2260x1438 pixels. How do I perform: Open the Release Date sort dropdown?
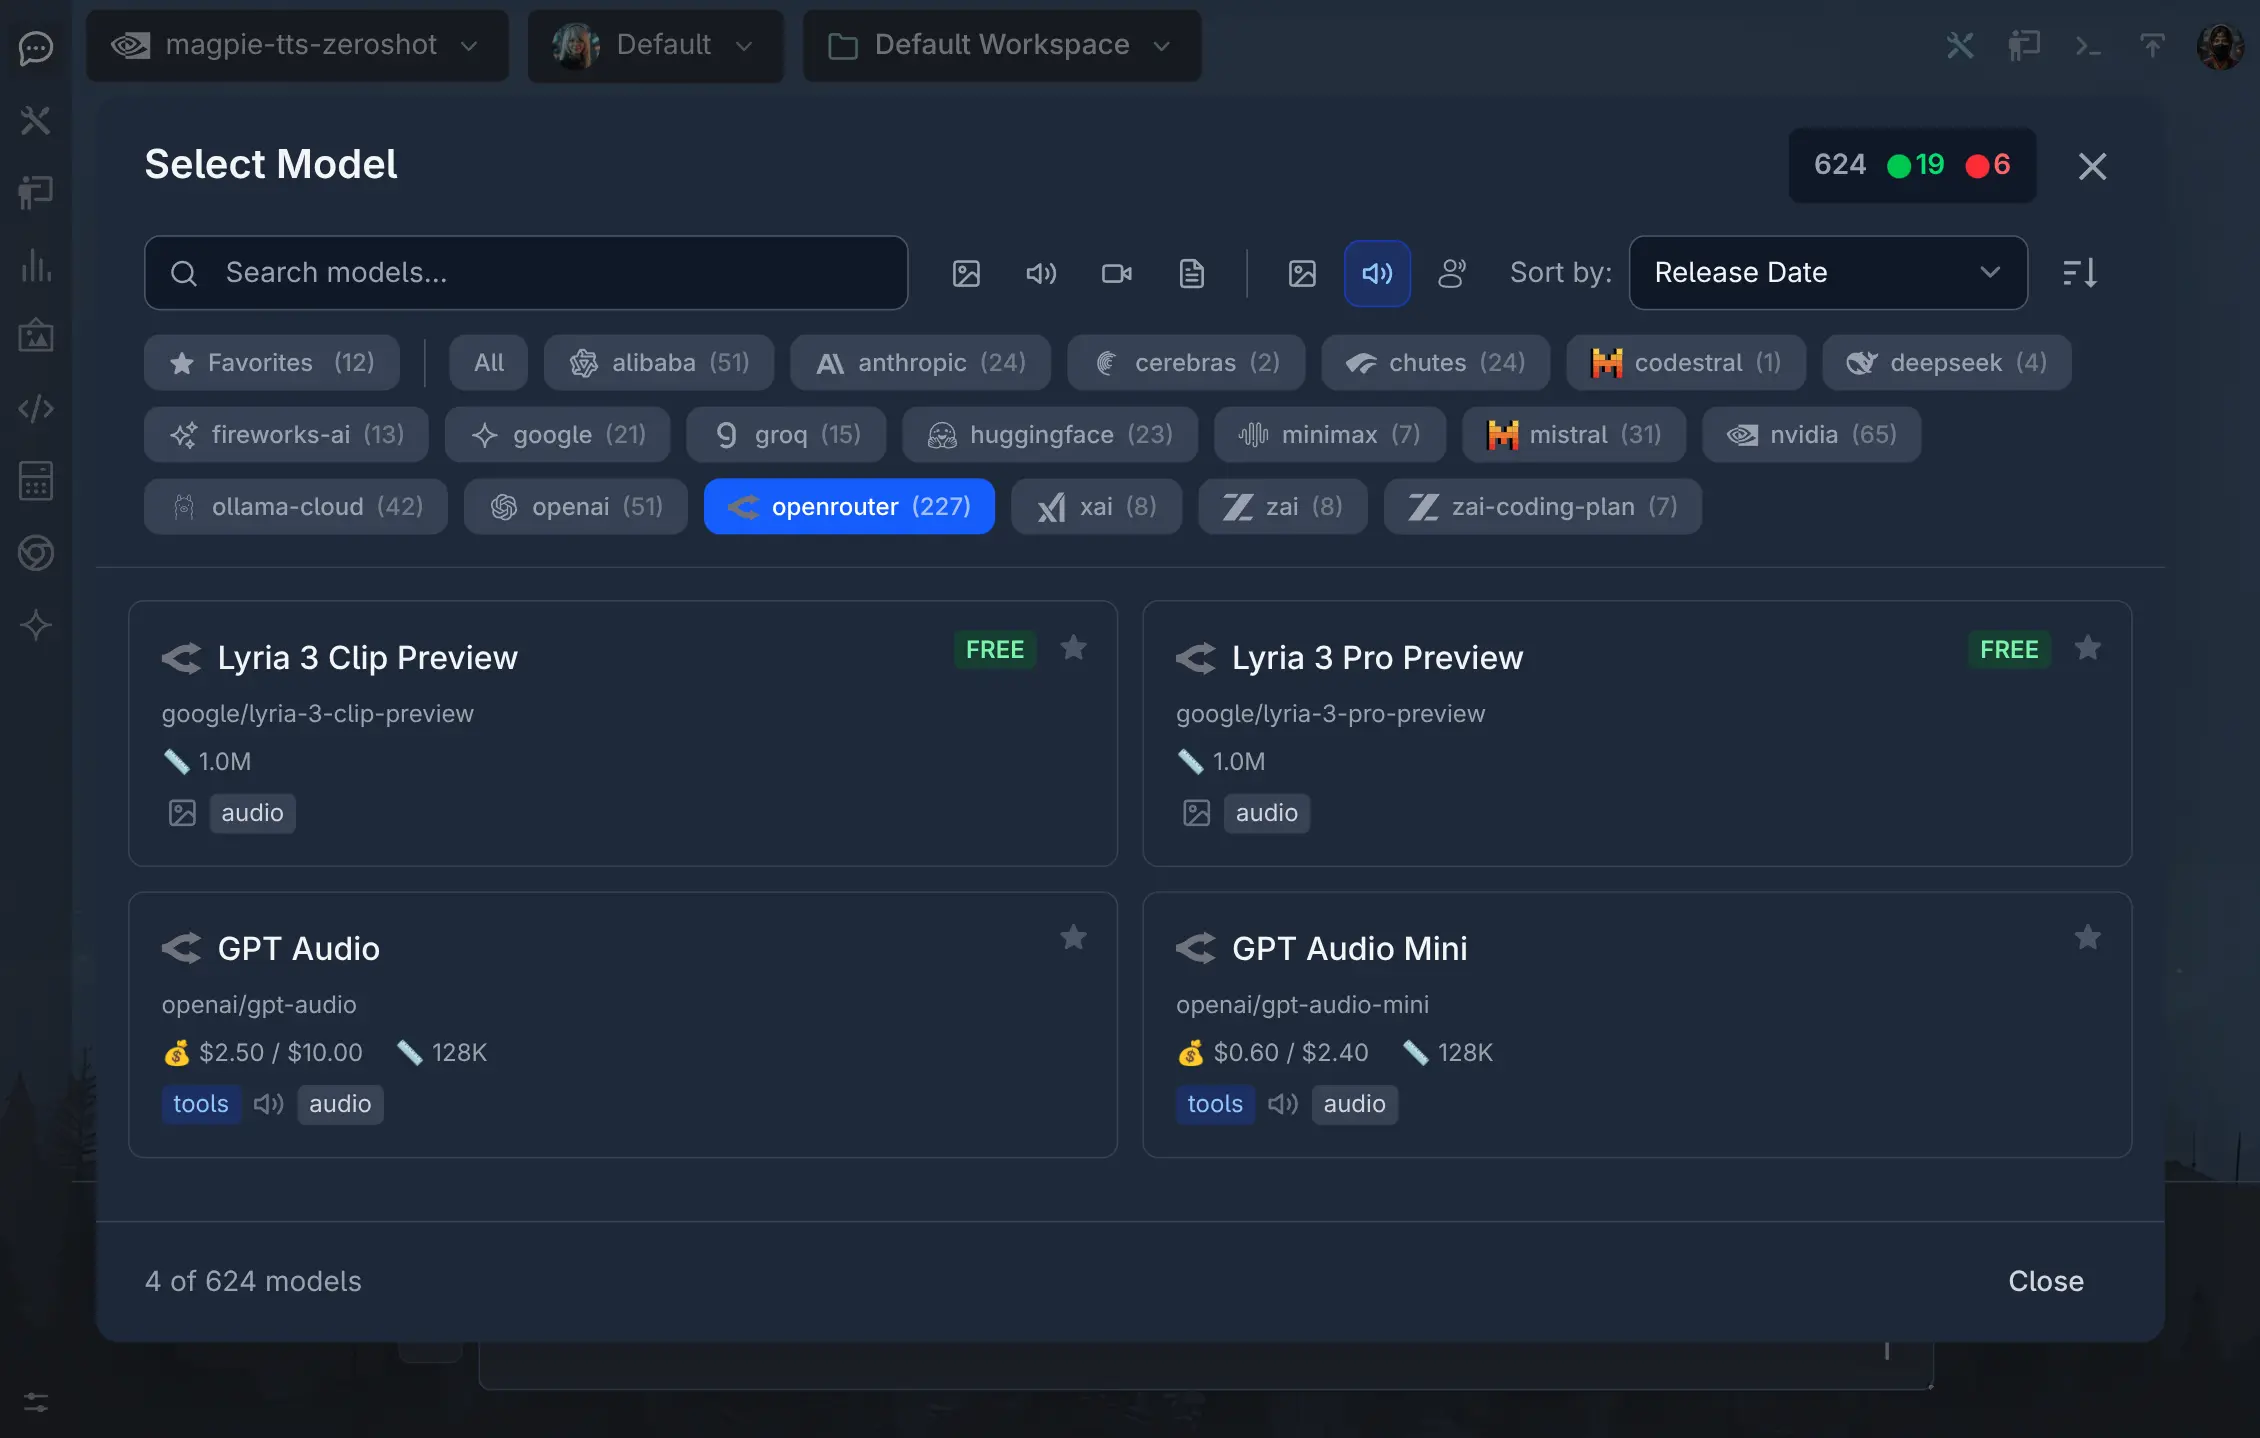[x=1828, y=273]
